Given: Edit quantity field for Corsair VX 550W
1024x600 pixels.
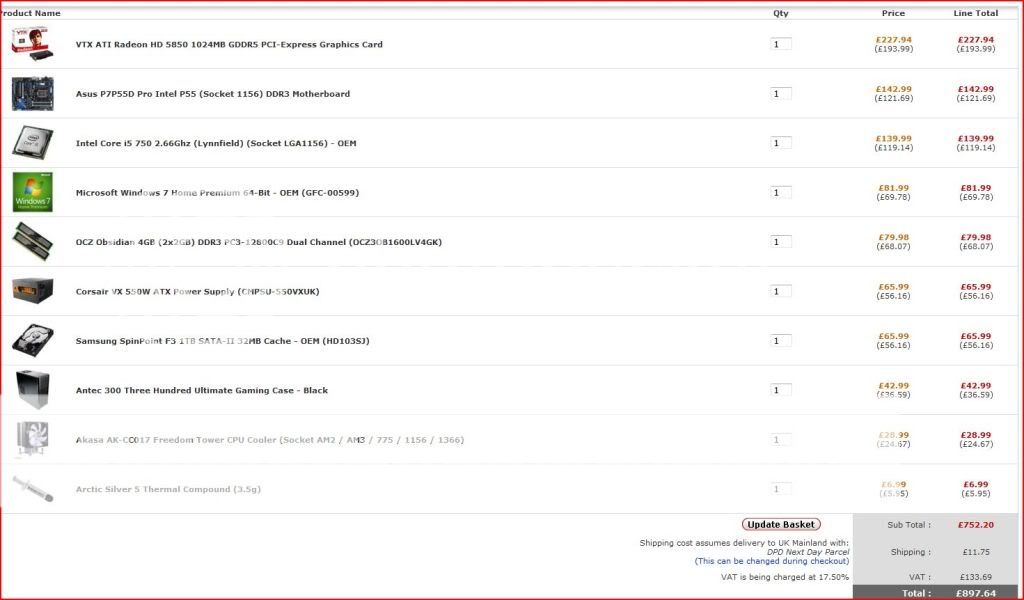Looking at the screenshot, I should click(781, 292).
